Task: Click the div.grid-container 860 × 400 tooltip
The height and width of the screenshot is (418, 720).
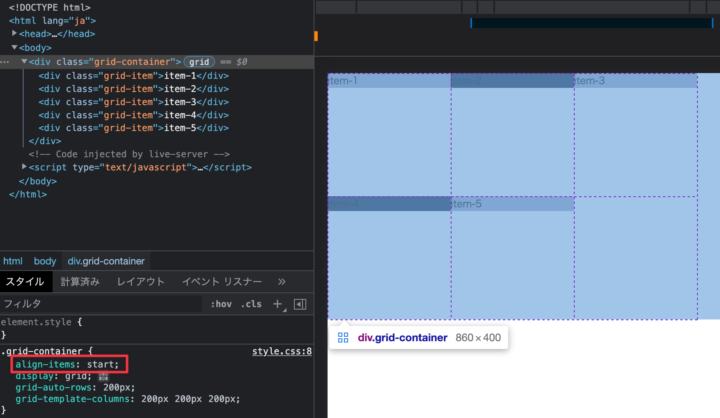Action: click(419, 338)
